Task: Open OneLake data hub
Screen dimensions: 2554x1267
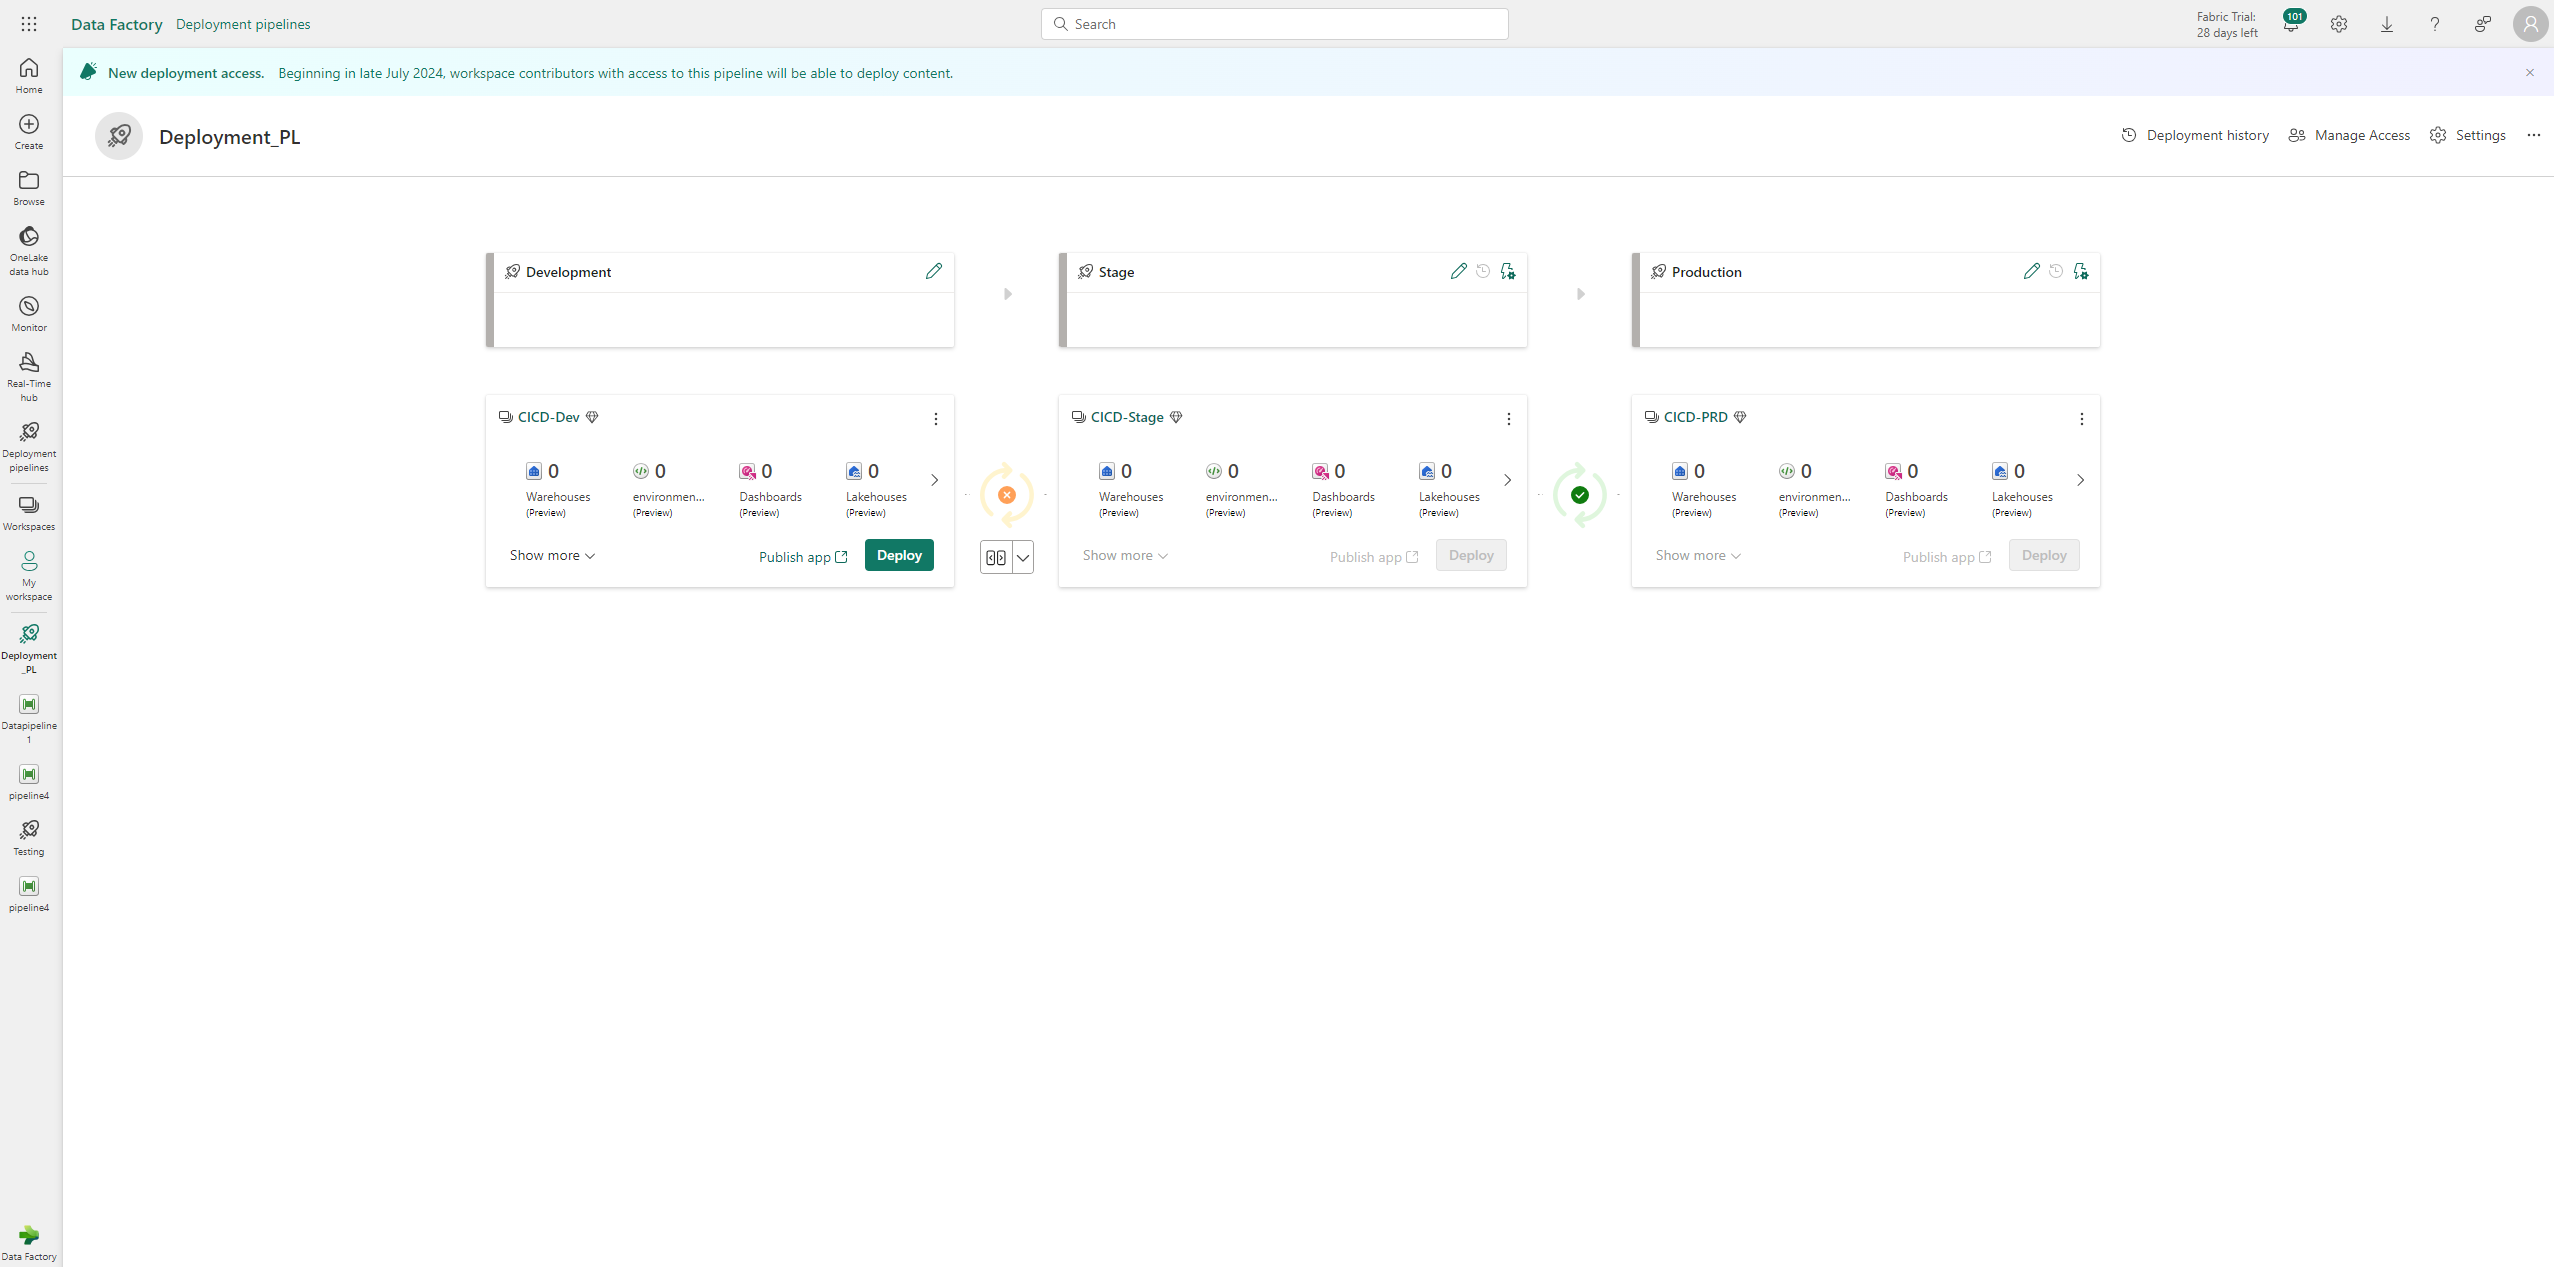Action: click(x=29, y=251)
